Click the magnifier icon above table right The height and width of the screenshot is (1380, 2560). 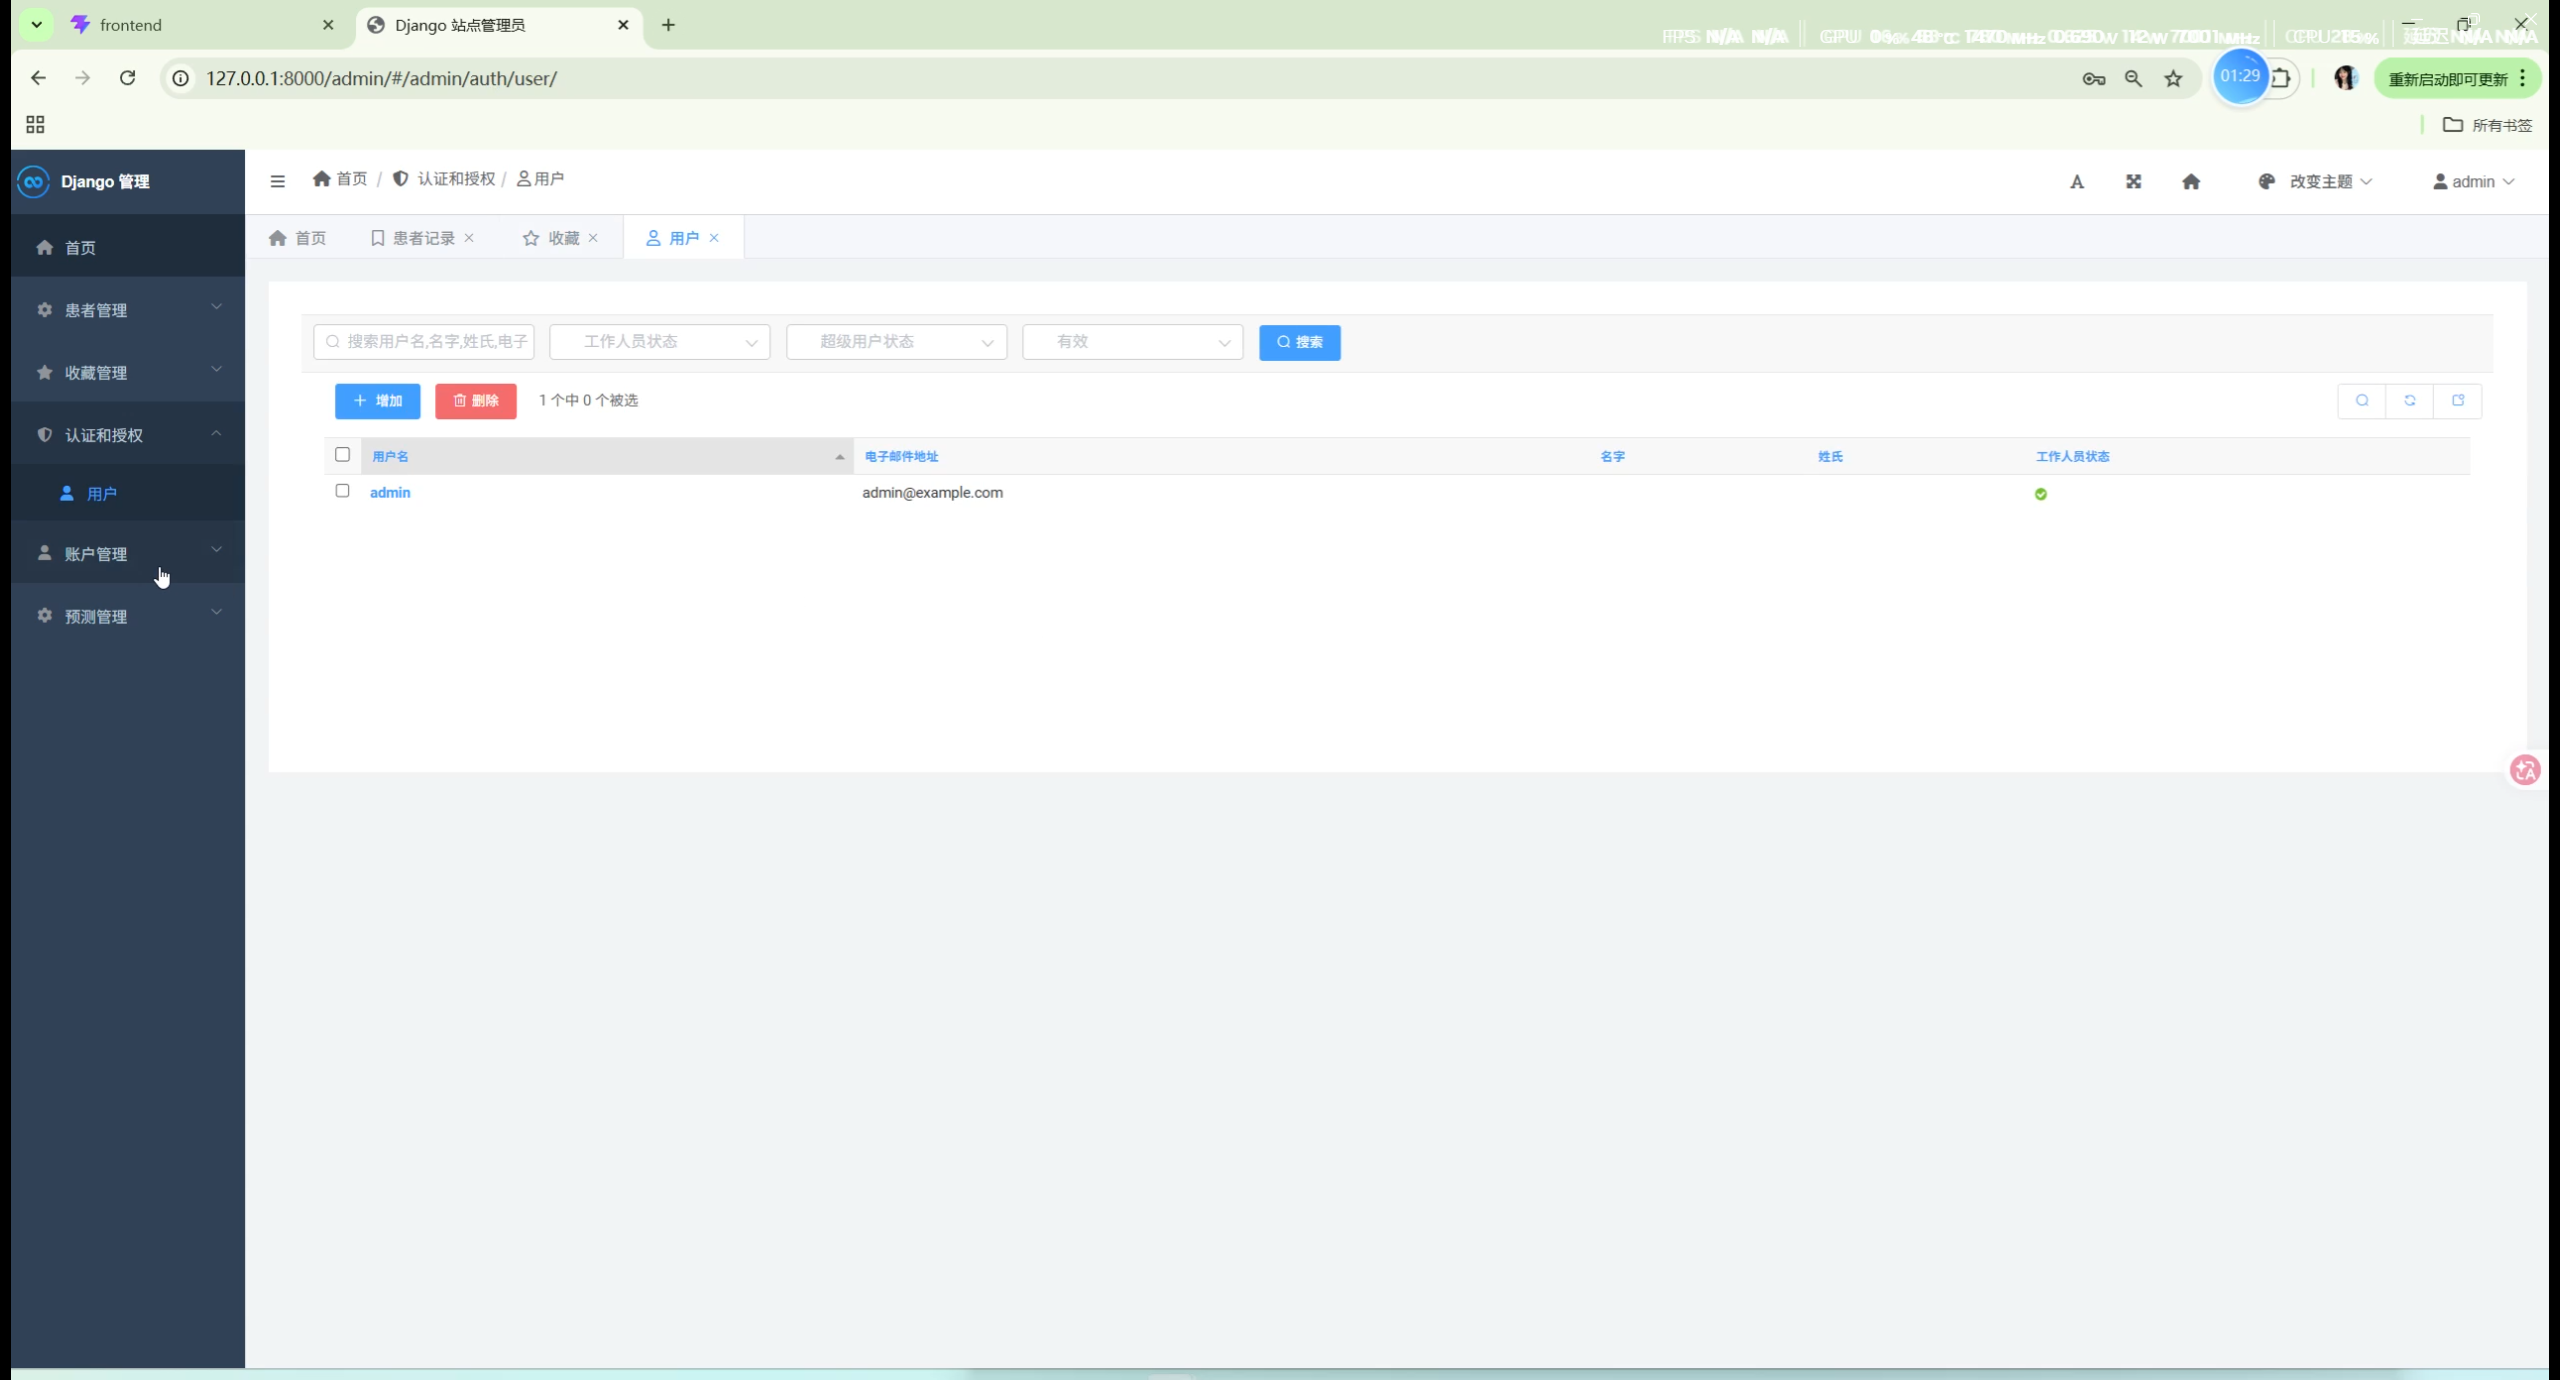(2362, 401)
